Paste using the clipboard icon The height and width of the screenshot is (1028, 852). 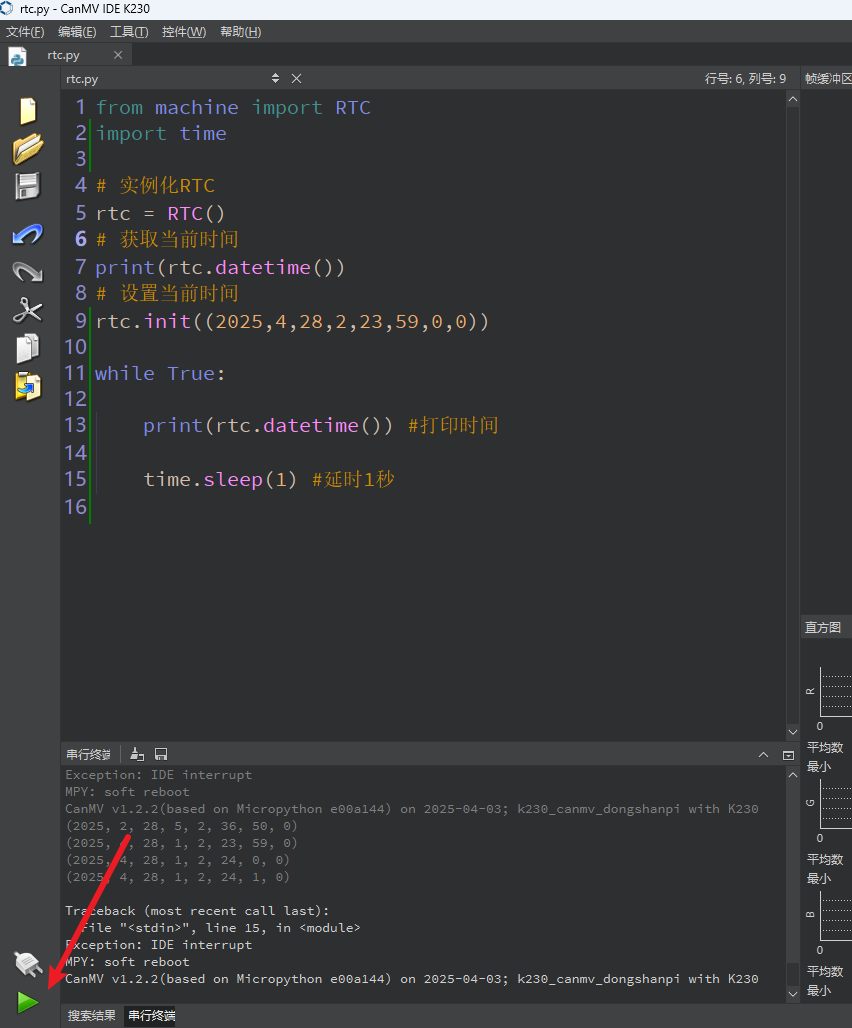(x=28, y=386)
